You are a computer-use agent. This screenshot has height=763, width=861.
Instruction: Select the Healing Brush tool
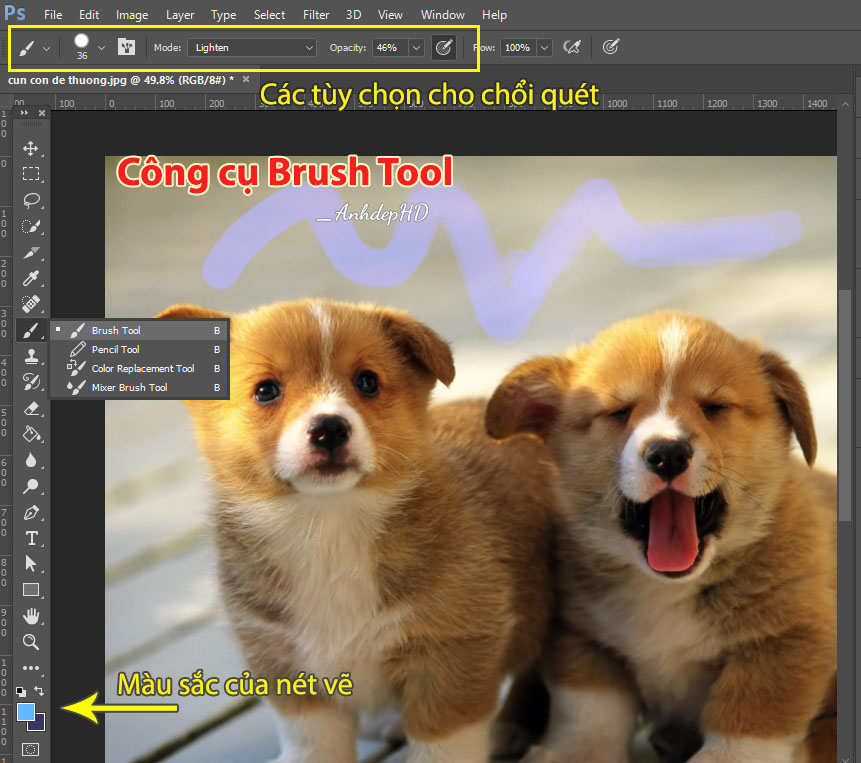point(31,304)
